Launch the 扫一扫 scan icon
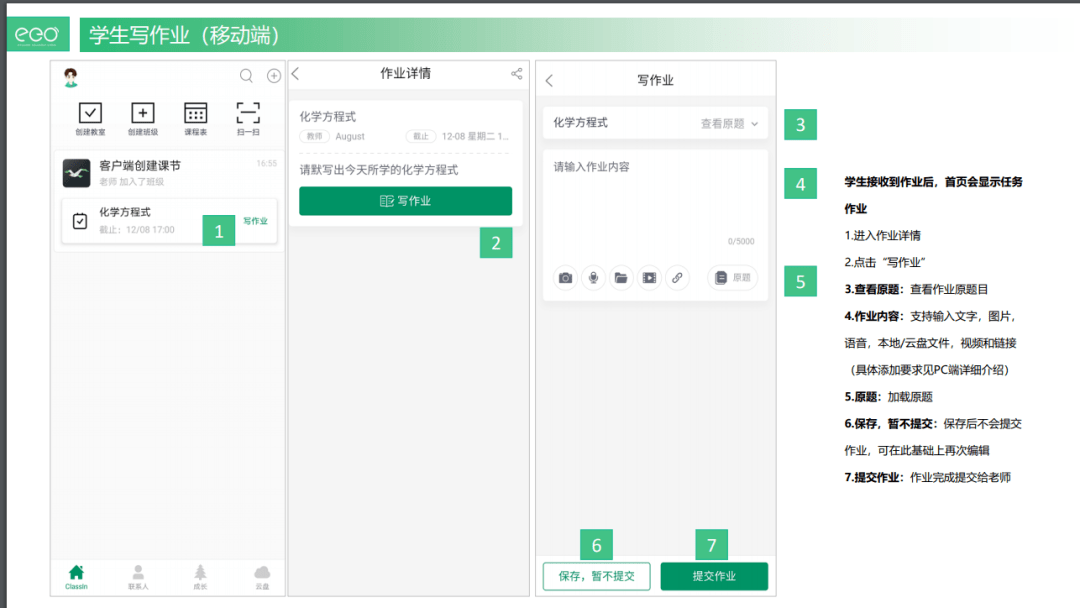The image size is (1080, 608). (x=248, y=118)
